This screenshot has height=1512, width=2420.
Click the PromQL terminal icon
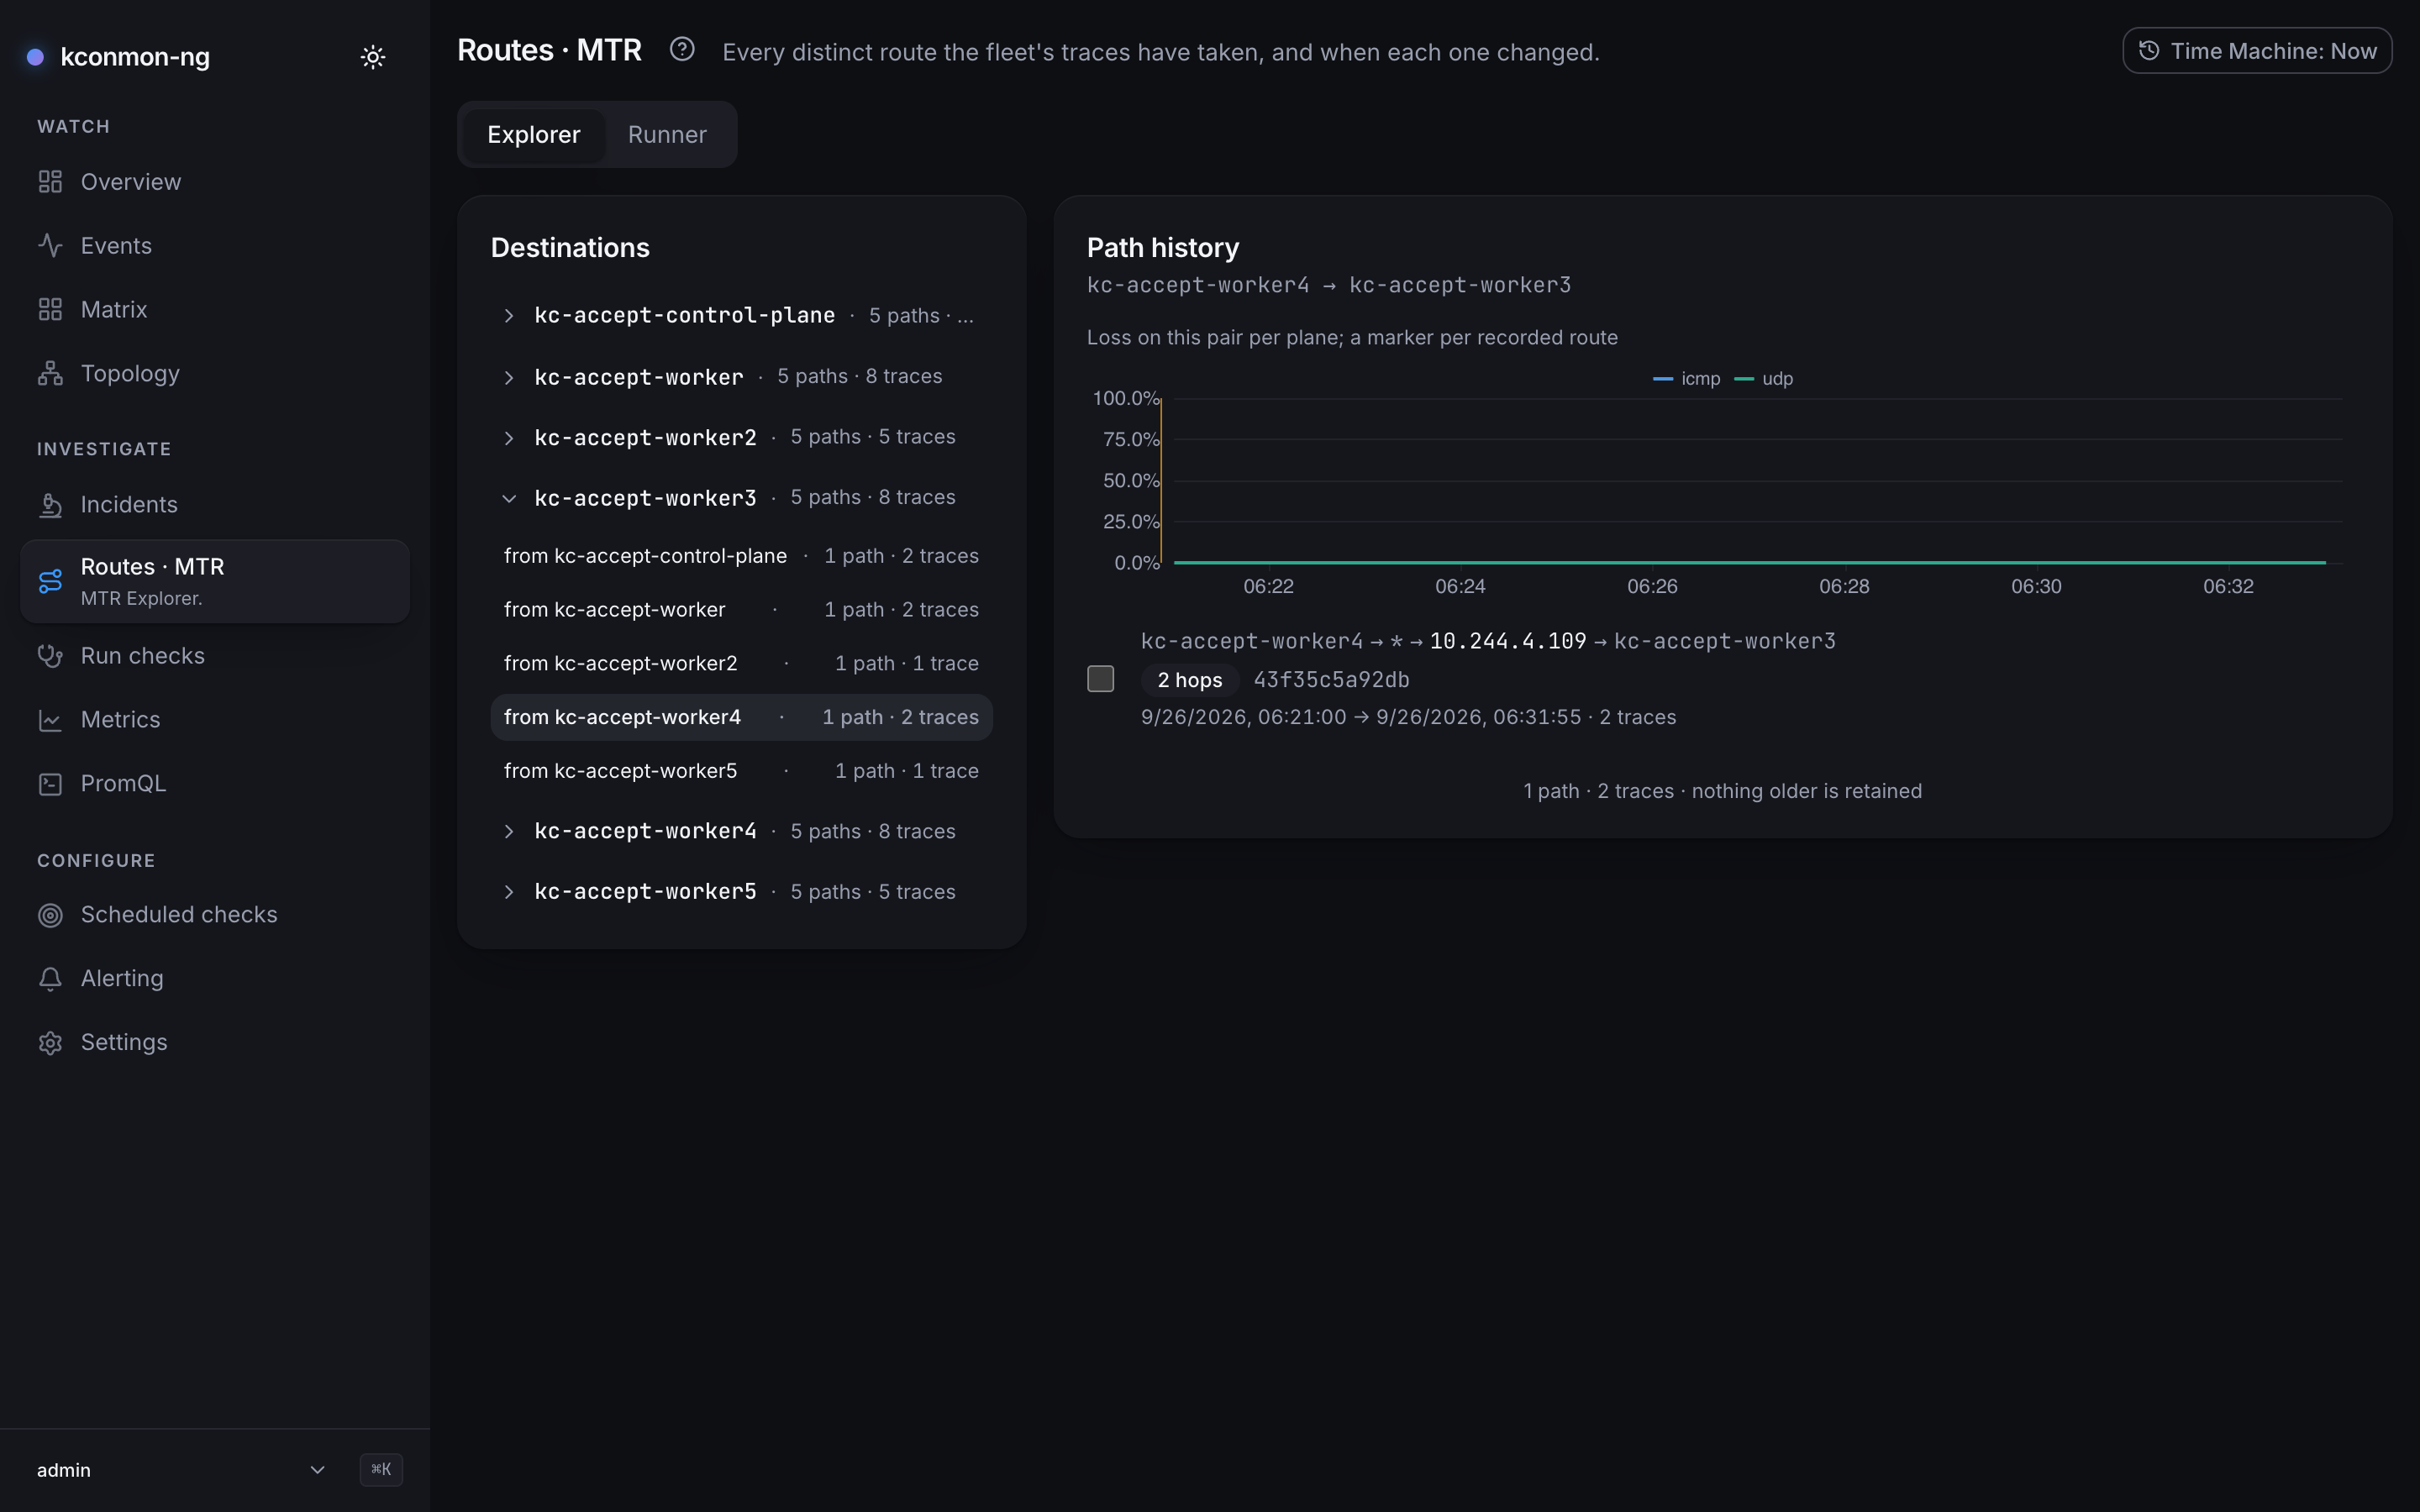coord(50,784)
